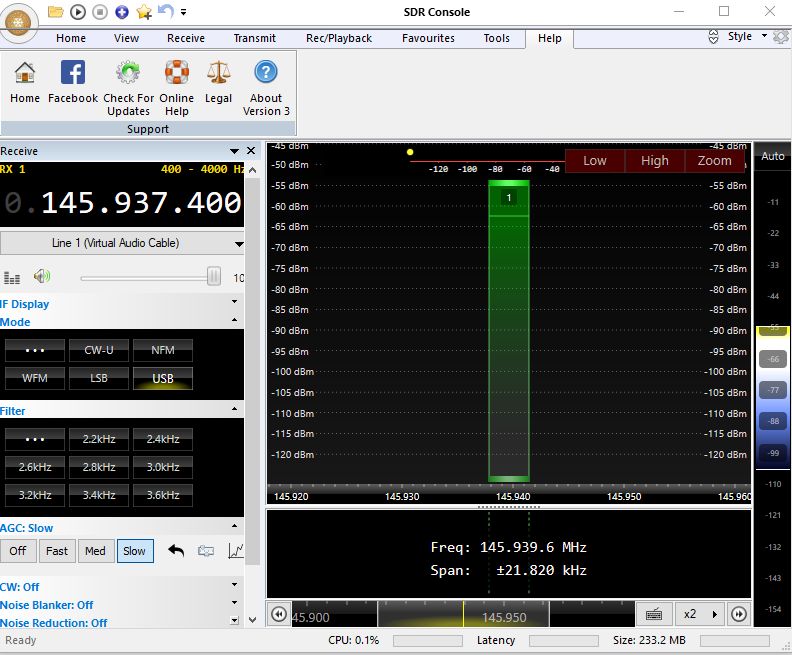Switch to the View ribbon tab

click(x=126, y=38)
